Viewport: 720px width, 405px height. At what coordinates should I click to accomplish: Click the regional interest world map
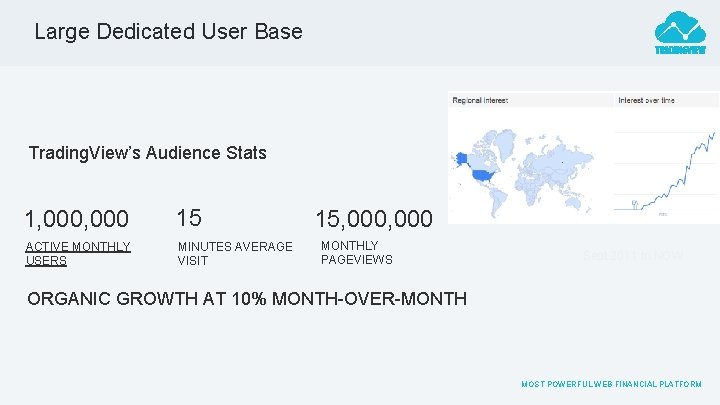(523, 173)
